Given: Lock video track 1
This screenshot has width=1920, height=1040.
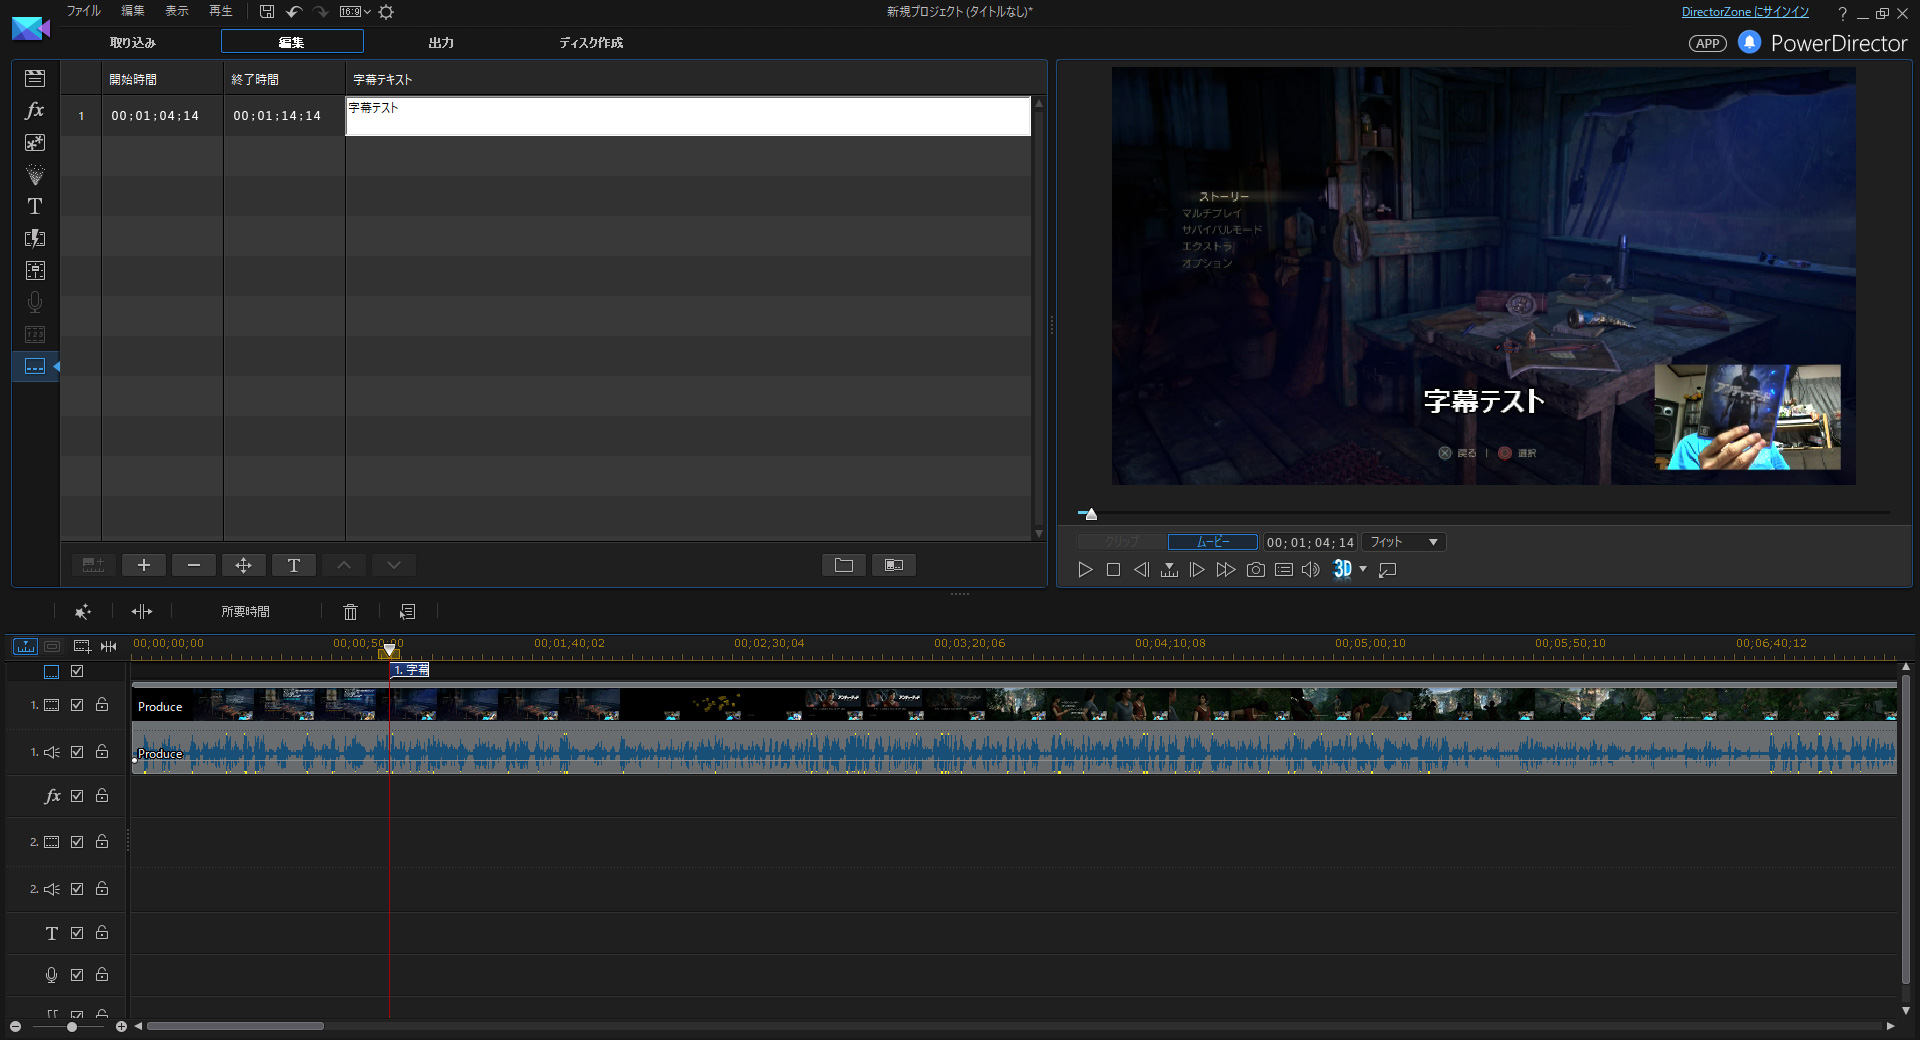Looking at the screenshot, I should [102, 705].
